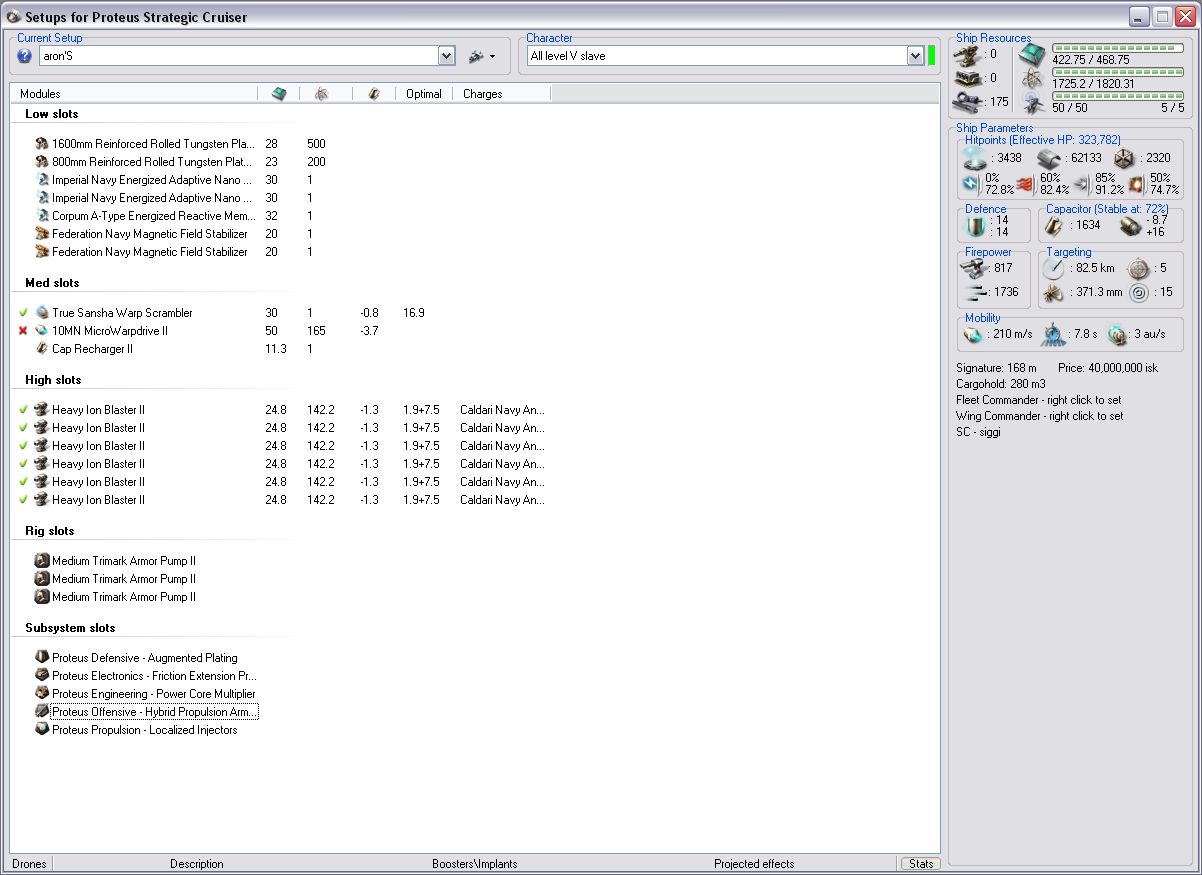
Task: Click the green indicator beside Character dropdown
Action: point(932,56)
